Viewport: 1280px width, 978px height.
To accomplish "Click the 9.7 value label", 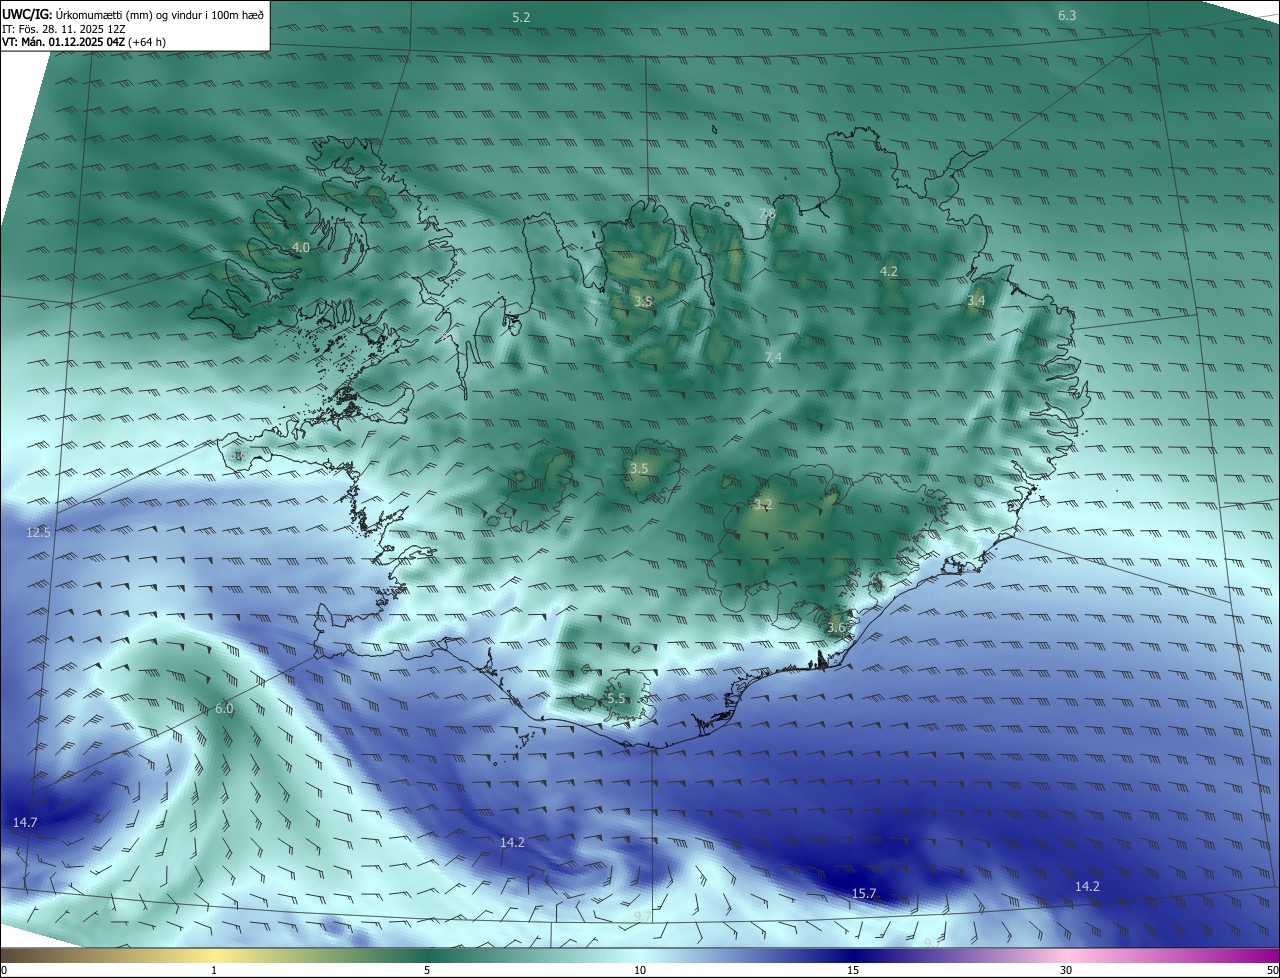I will [x=643, y=916].
